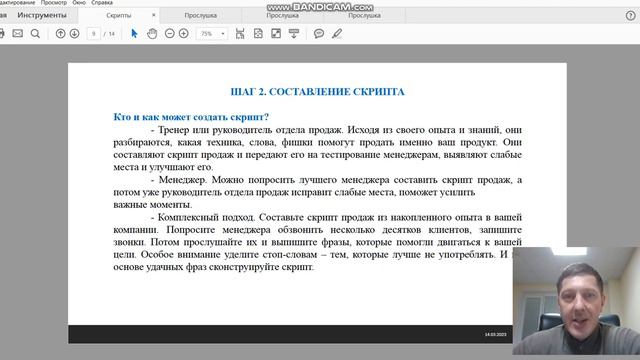Zoom in with the plus icon
This screenshot has width=640, height=360.
(184, 33)
